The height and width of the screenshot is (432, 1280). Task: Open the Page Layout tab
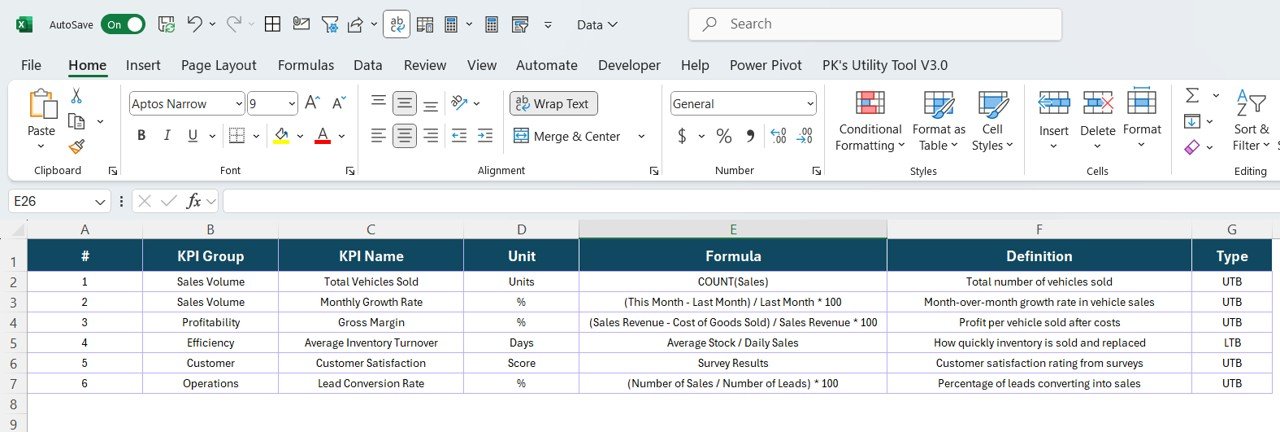point(218,65)
